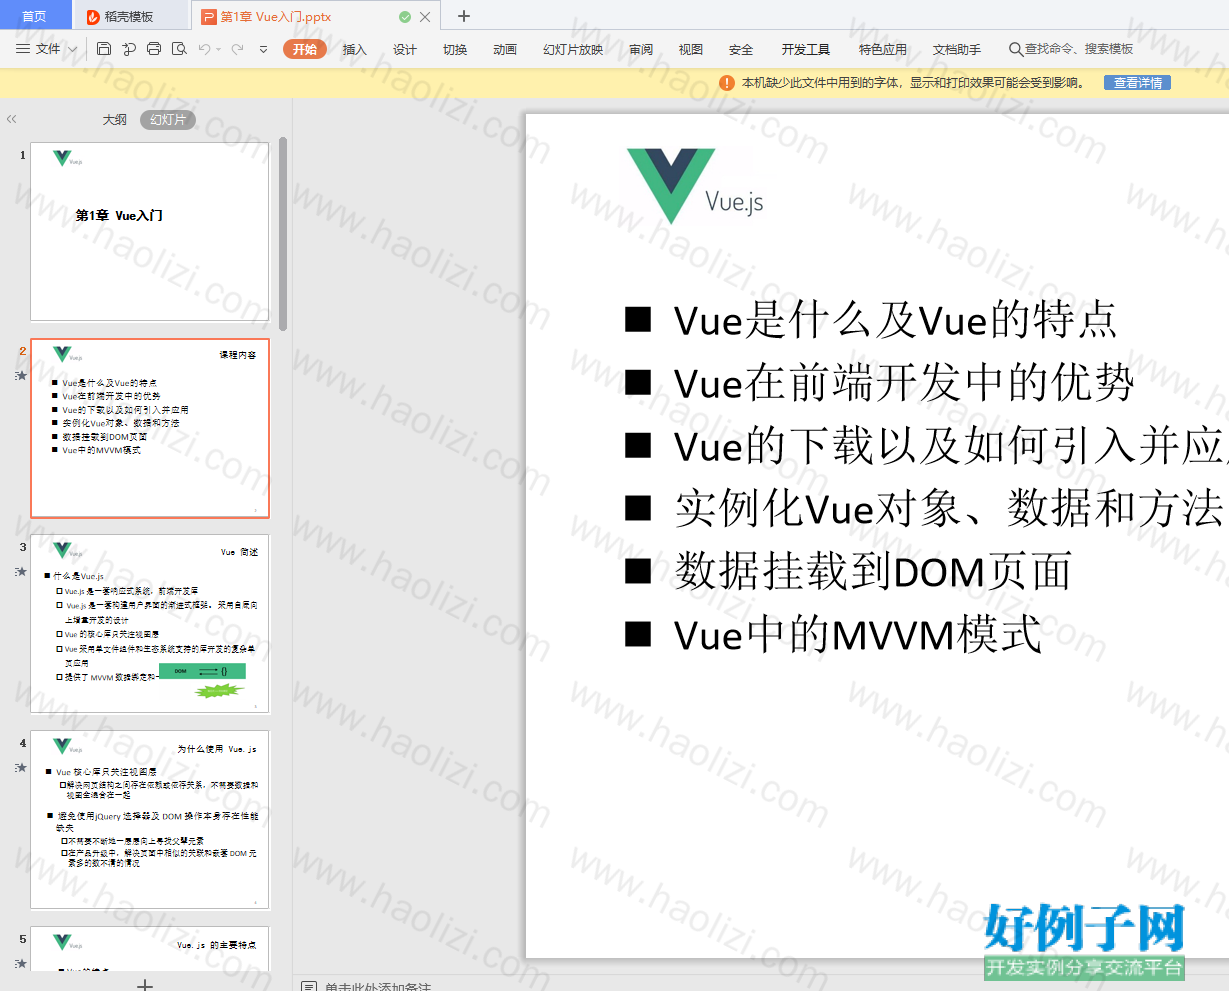Switch to the 稻壳模板 tab
The width and height of the screenshot is (1229, 991).
tap(130, 17)
